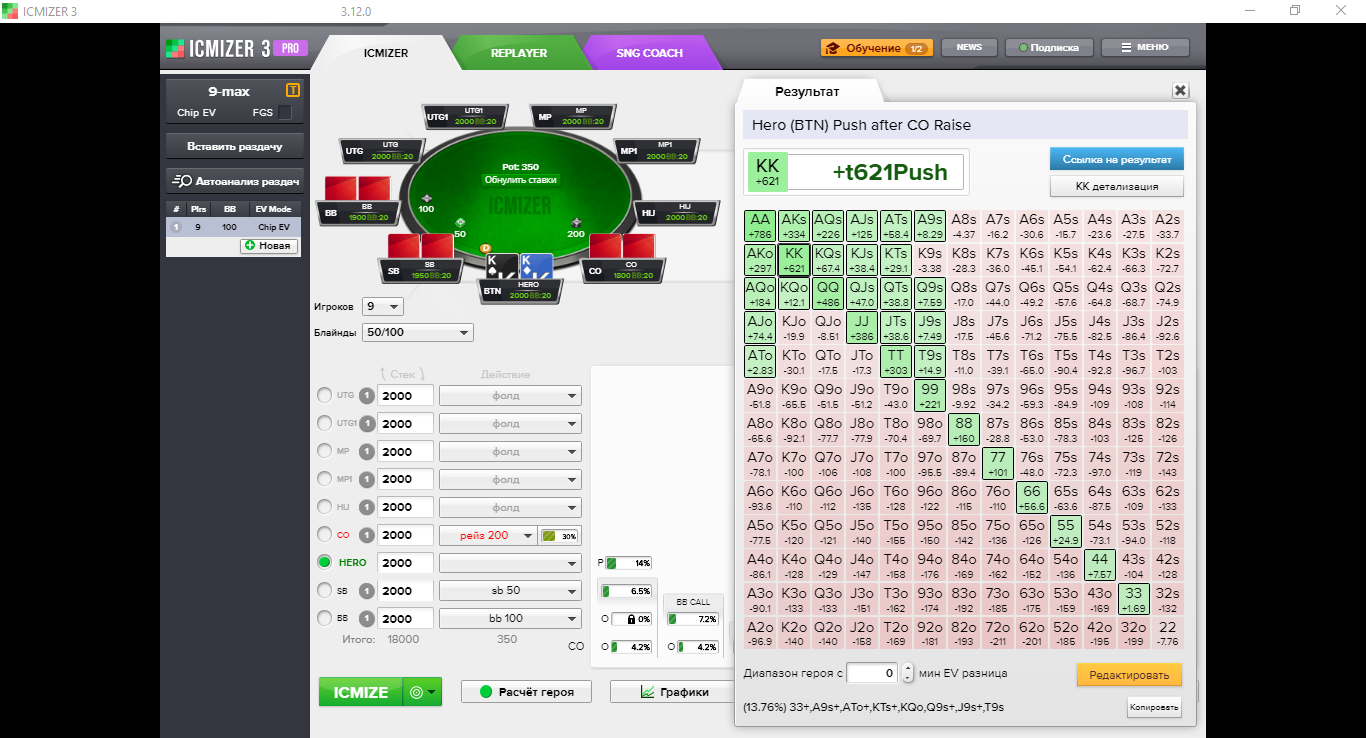Click the HERO stack input field
The image size is (1366, 738).
point(406,562)
